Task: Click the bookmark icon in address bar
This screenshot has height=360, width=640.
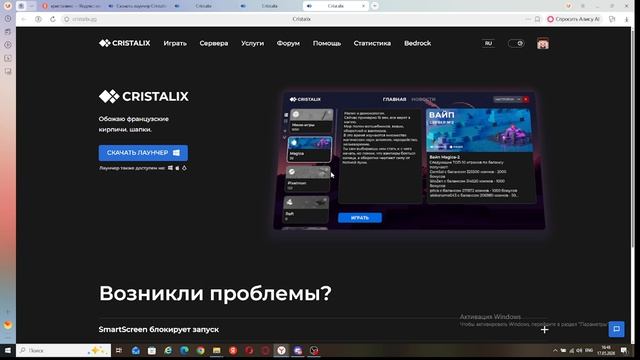Action: point(538,19)
